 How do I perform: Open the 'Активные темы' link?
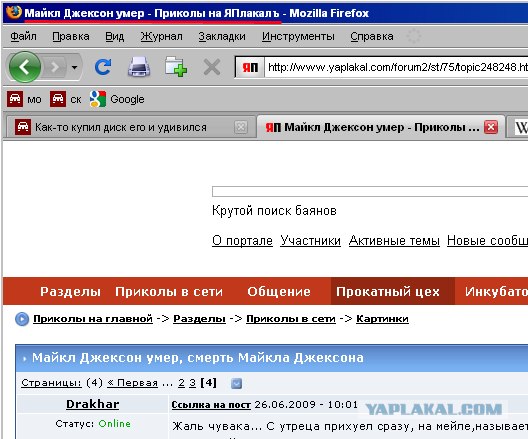pyautogui.click(x=394, y=241)
